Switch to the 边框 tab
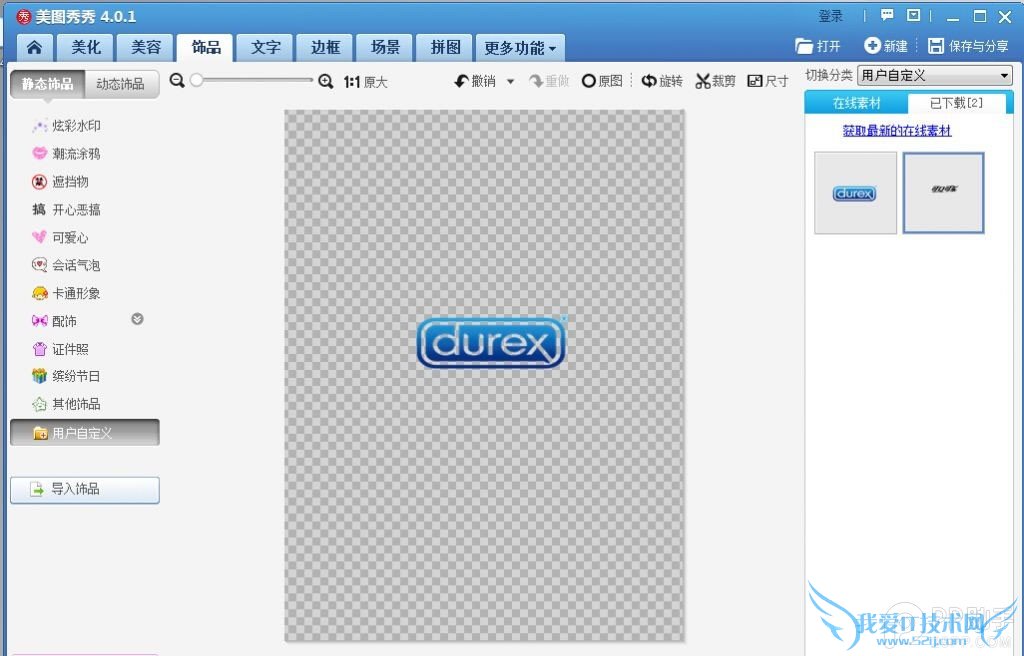Image resolution: width=1024 pixels, height=656 pixels. [x=325, y=47]
